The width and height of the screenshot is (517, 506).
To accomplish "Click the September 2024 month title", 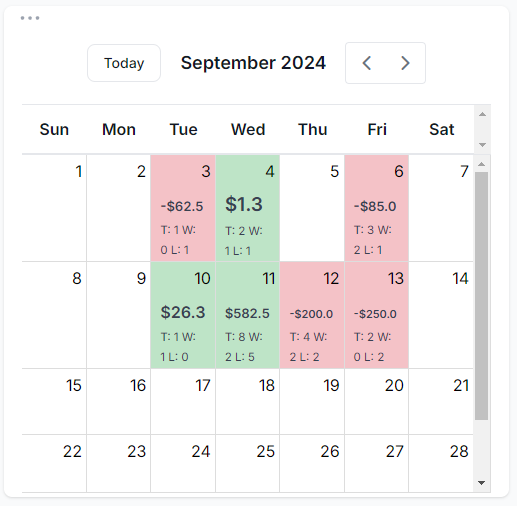I will coord(253,63).
